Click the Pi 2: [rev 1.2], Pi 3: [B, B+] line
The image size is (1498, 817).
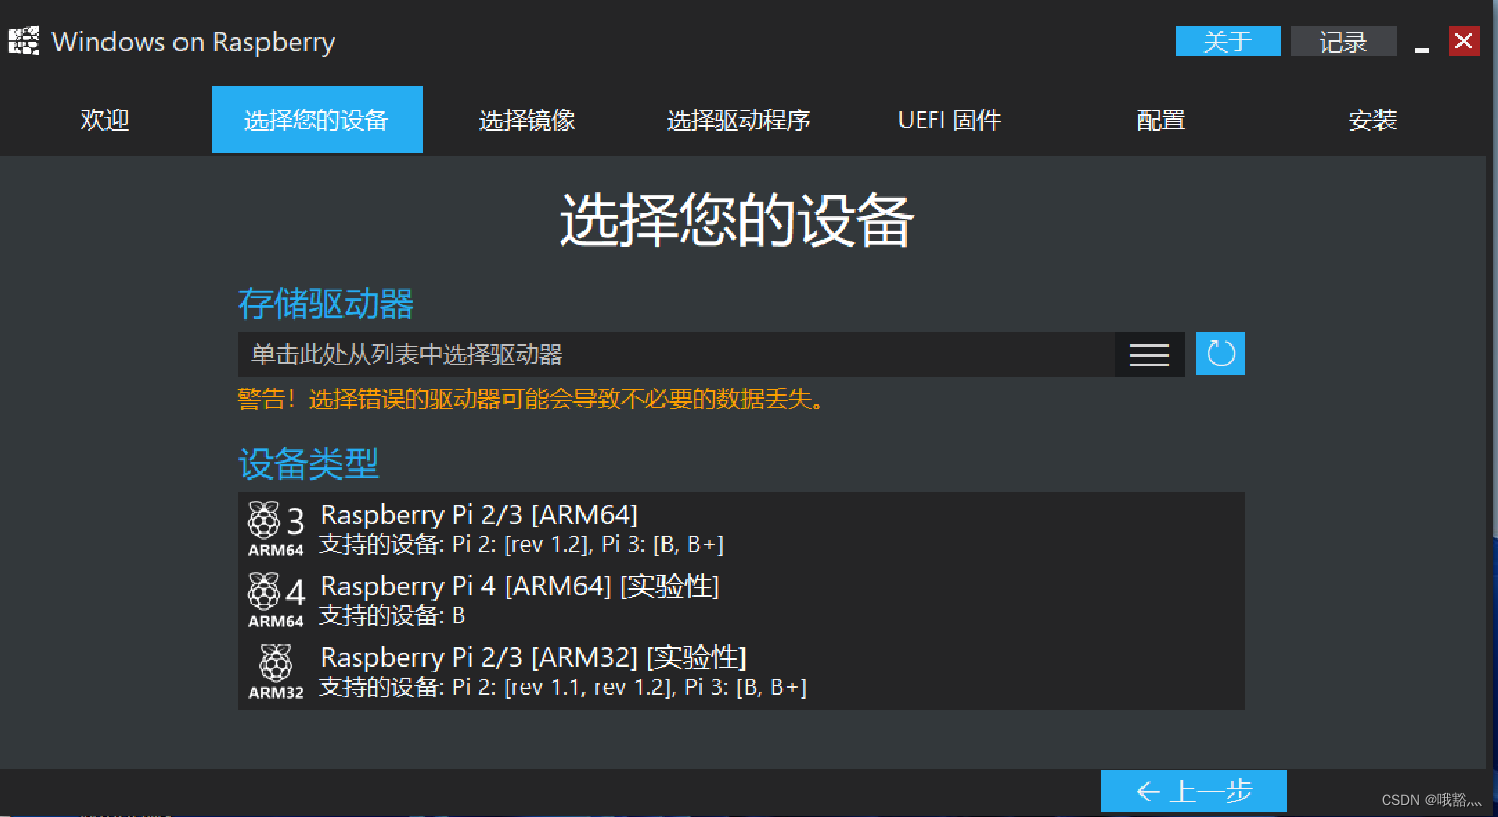(x=521, y=544)
